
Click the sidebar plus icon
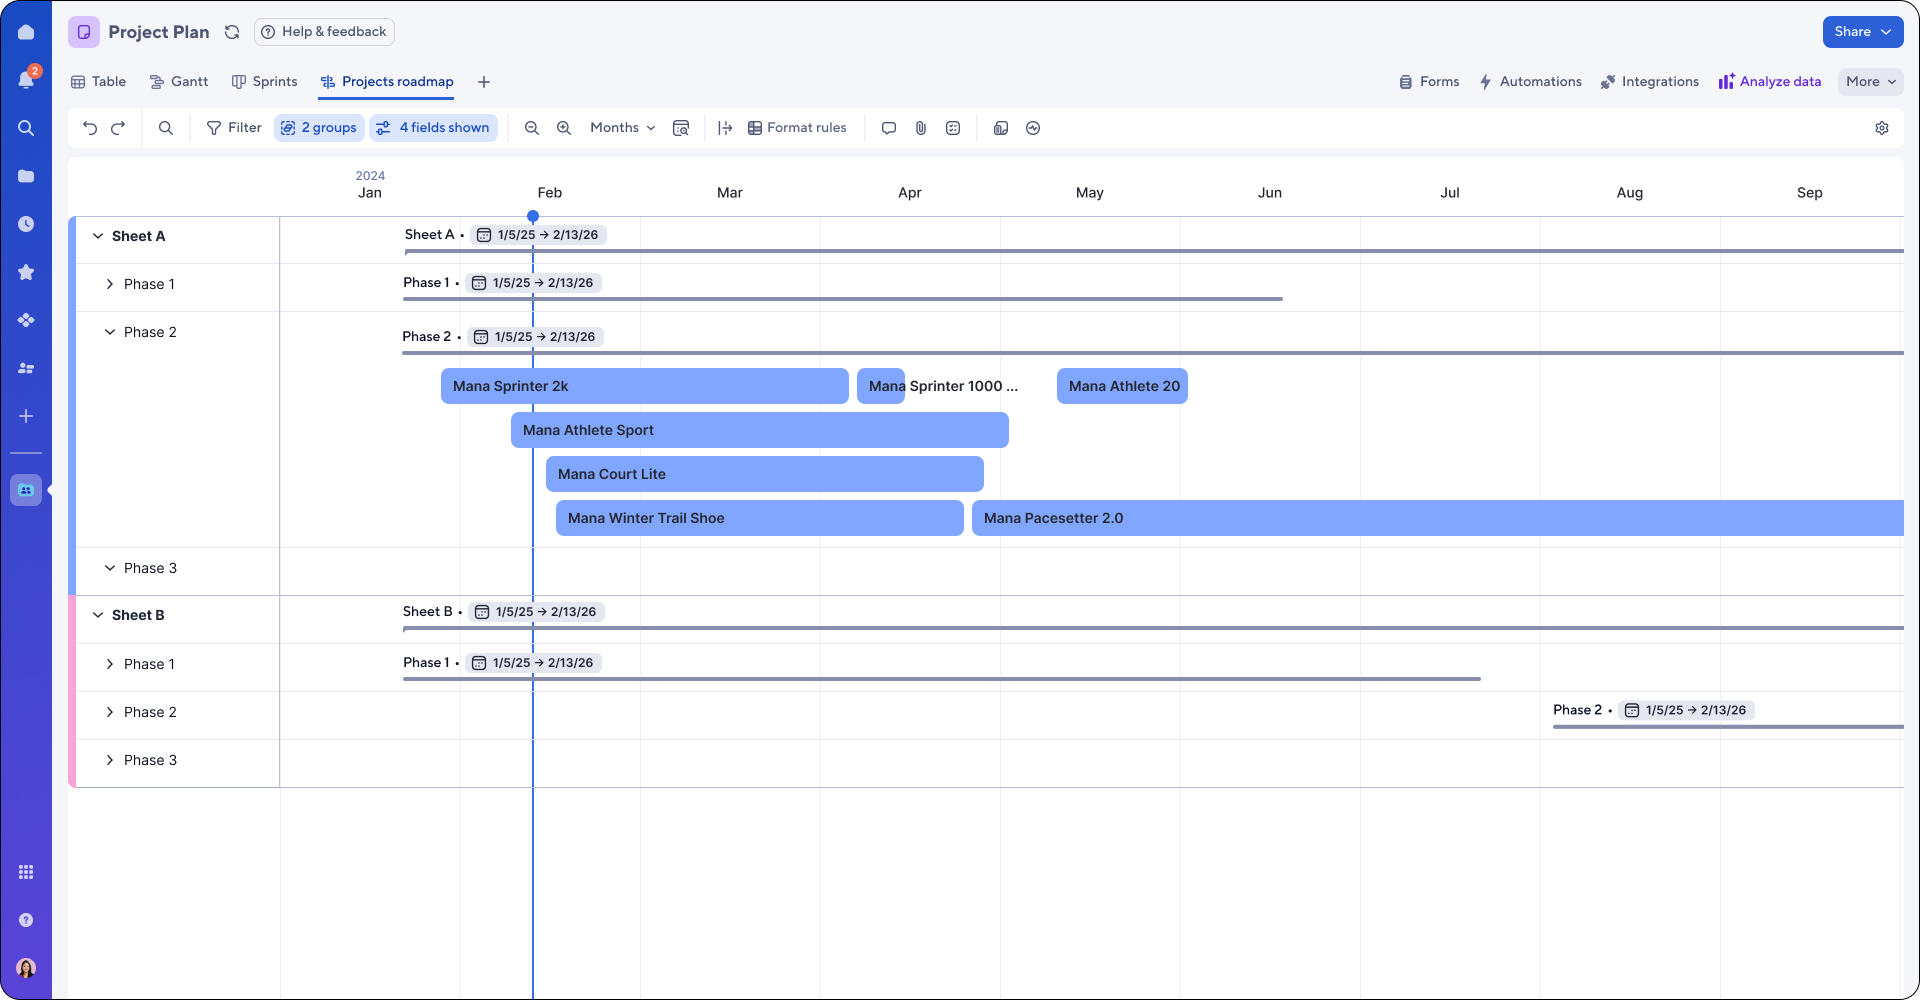click(26, 416)
